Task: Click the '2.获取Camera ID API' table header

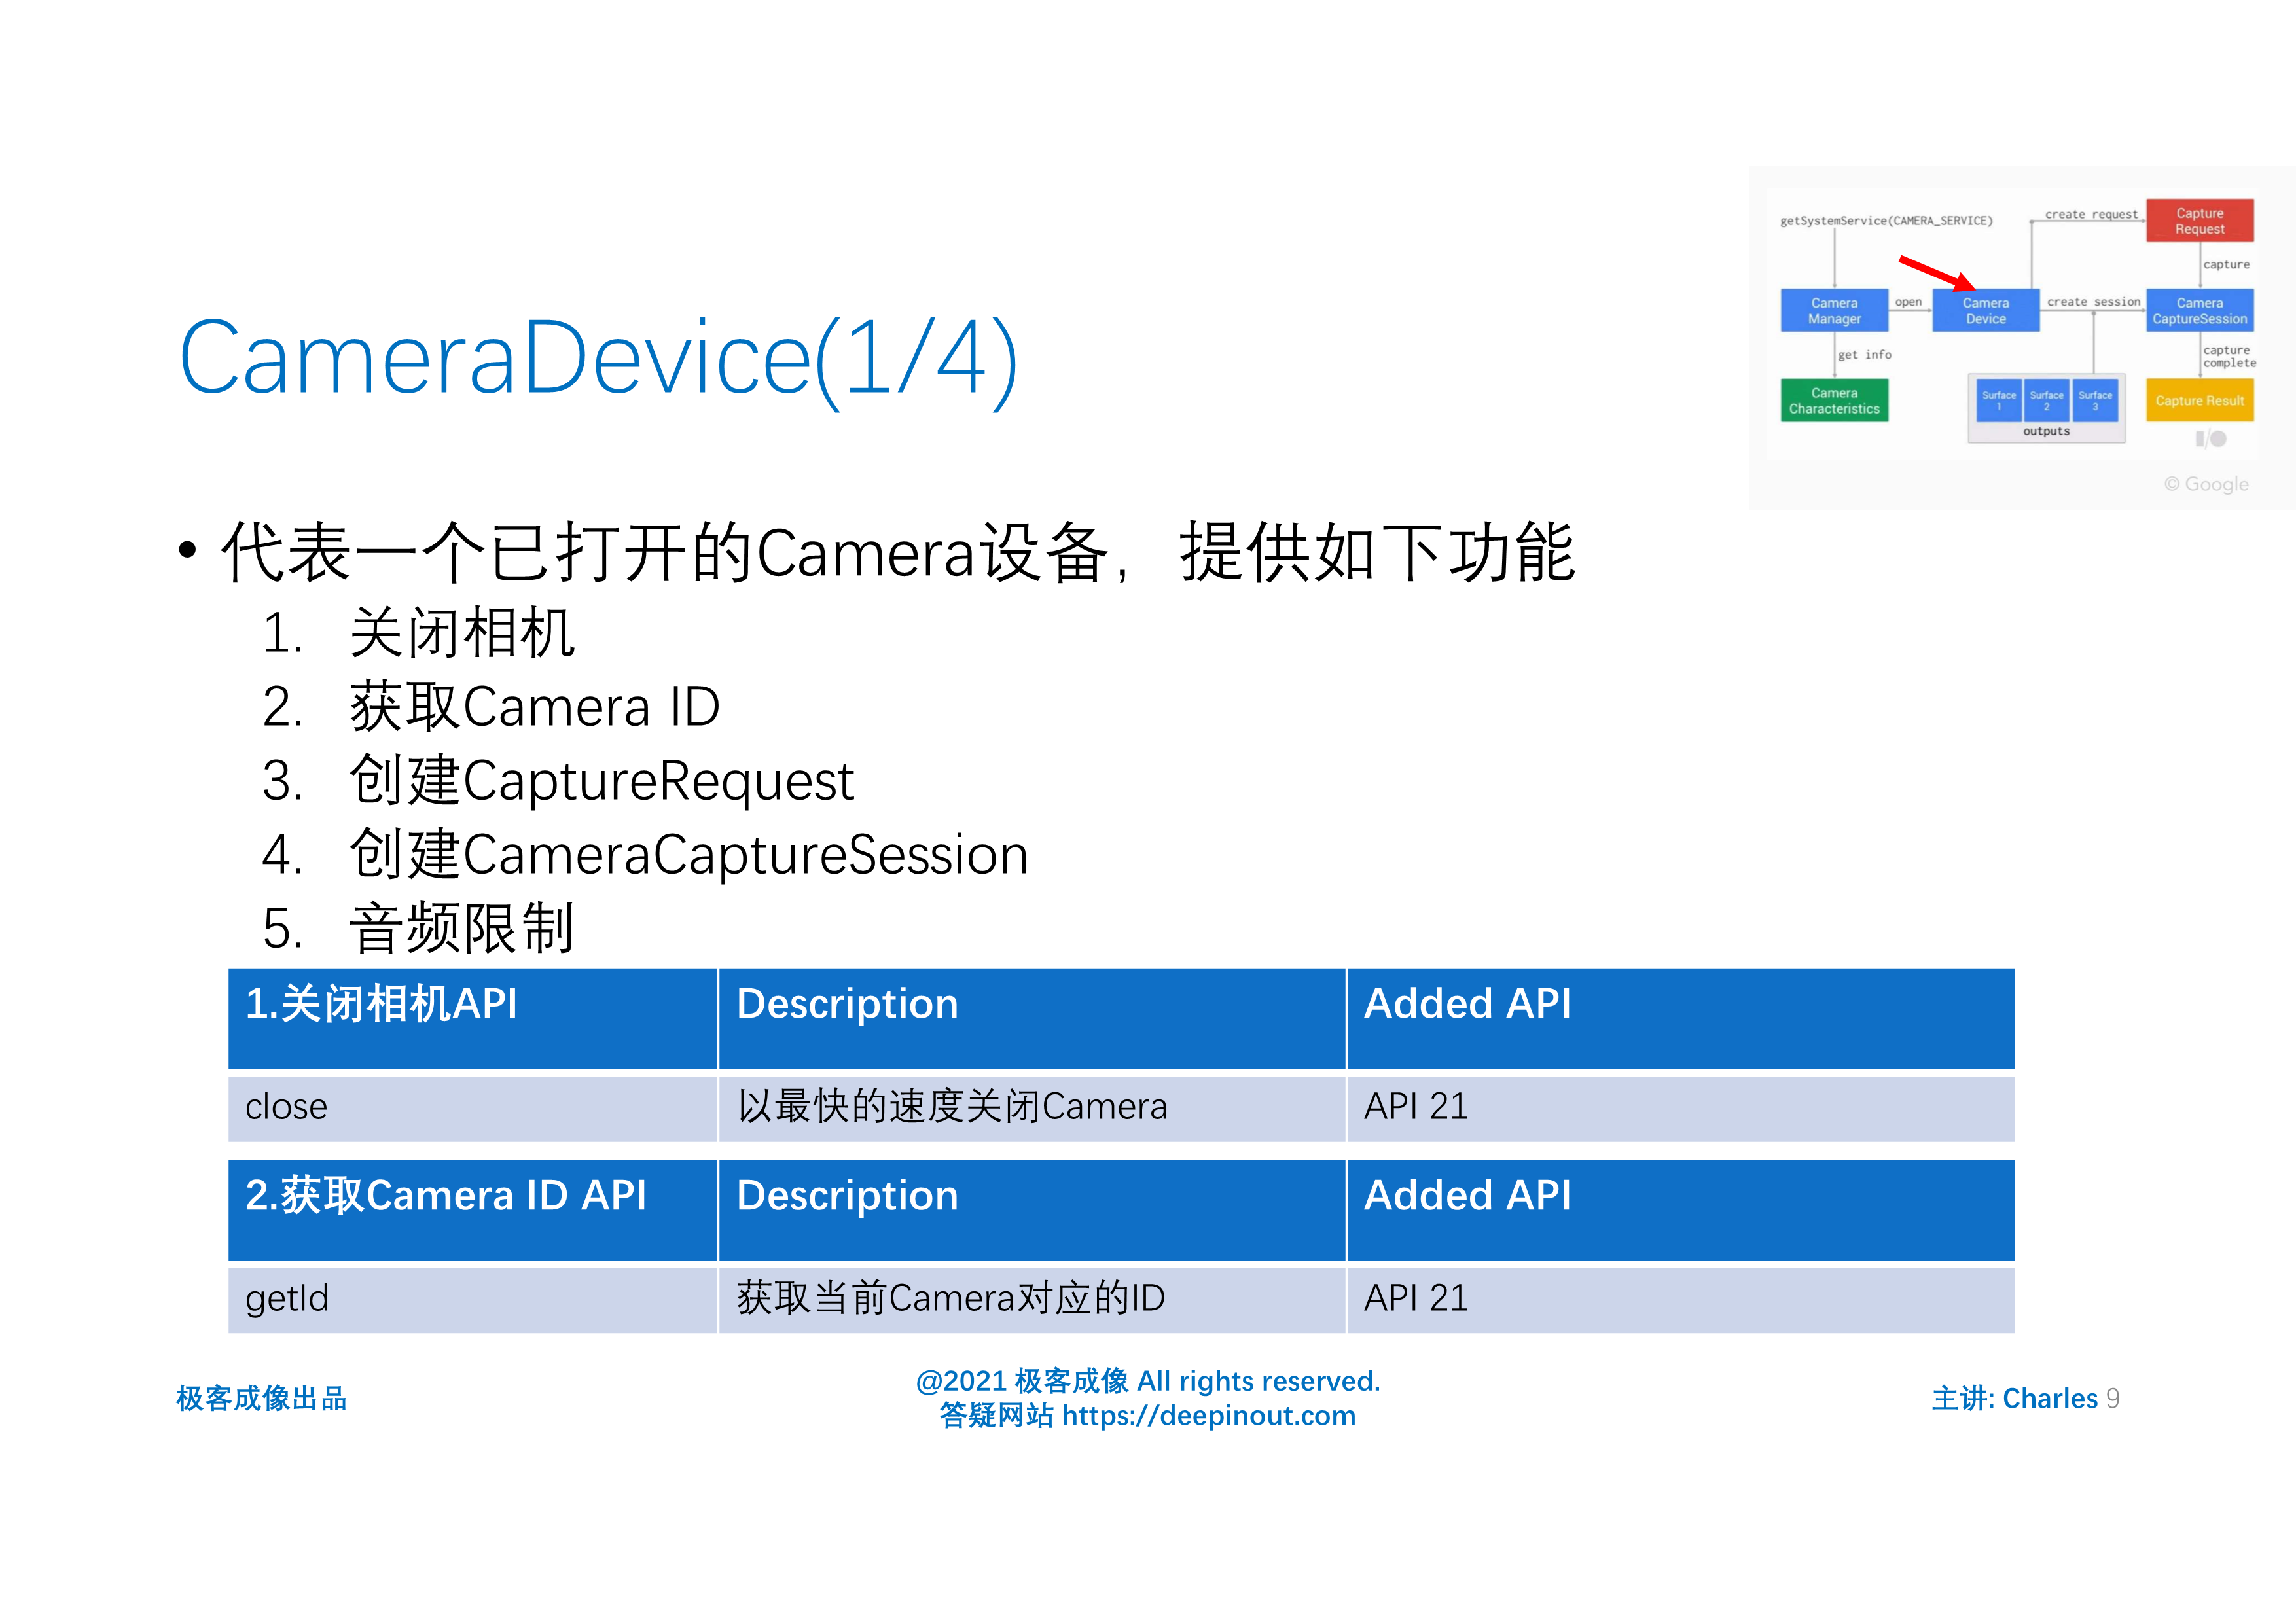Action: click(x=472, y=1210)
